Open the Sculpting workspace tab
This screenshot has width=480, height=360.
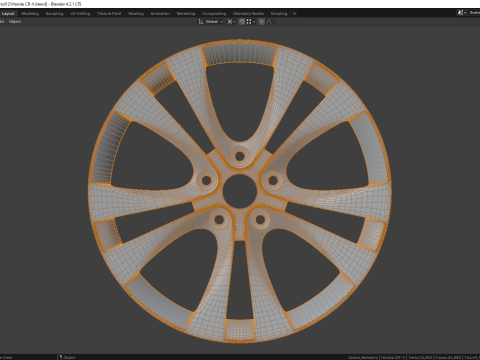coord(54,14)
